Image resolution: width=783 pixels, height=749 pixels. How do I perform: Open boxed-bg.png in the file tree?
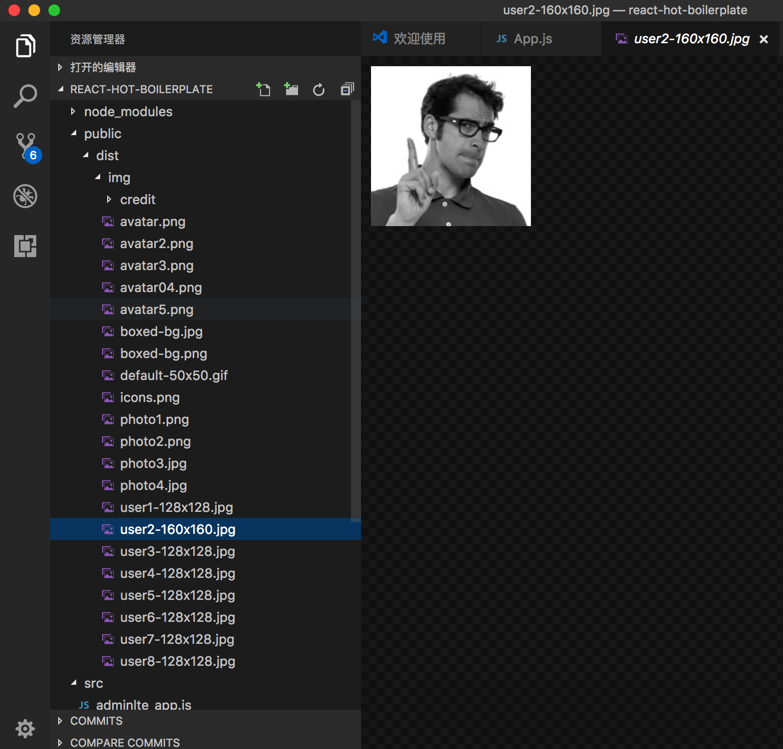(x=205, y=354)
